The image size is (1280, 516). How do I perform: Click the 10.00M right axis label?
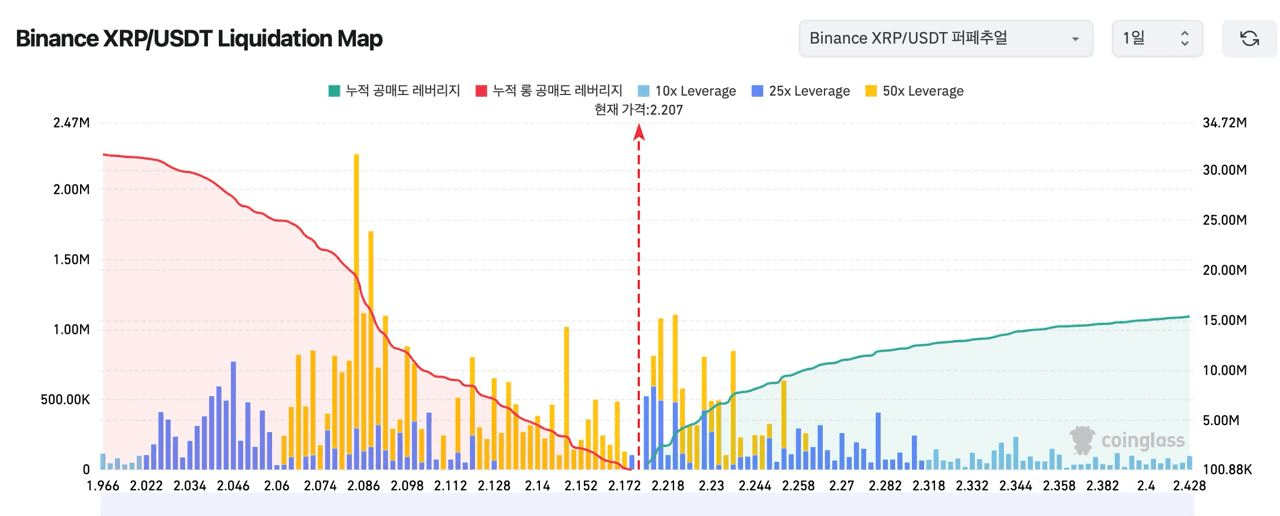1223,370
